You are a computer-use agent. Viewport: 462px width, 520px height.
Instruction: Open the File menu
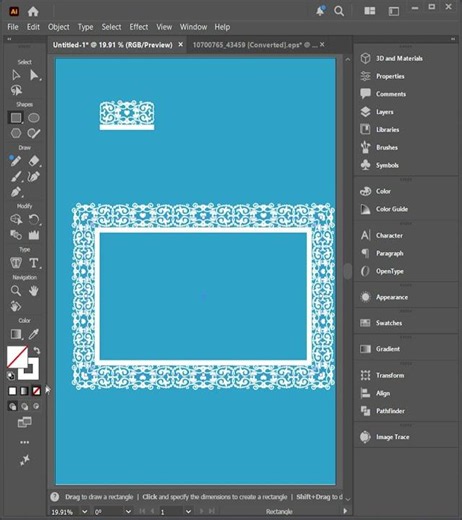[13, 27]
